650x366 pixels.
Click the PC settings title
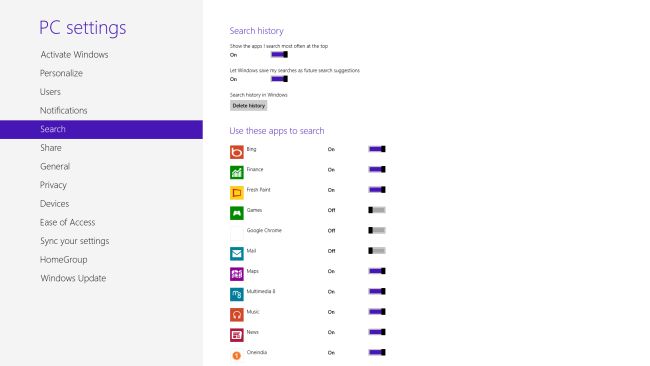(x=82, y=28)
